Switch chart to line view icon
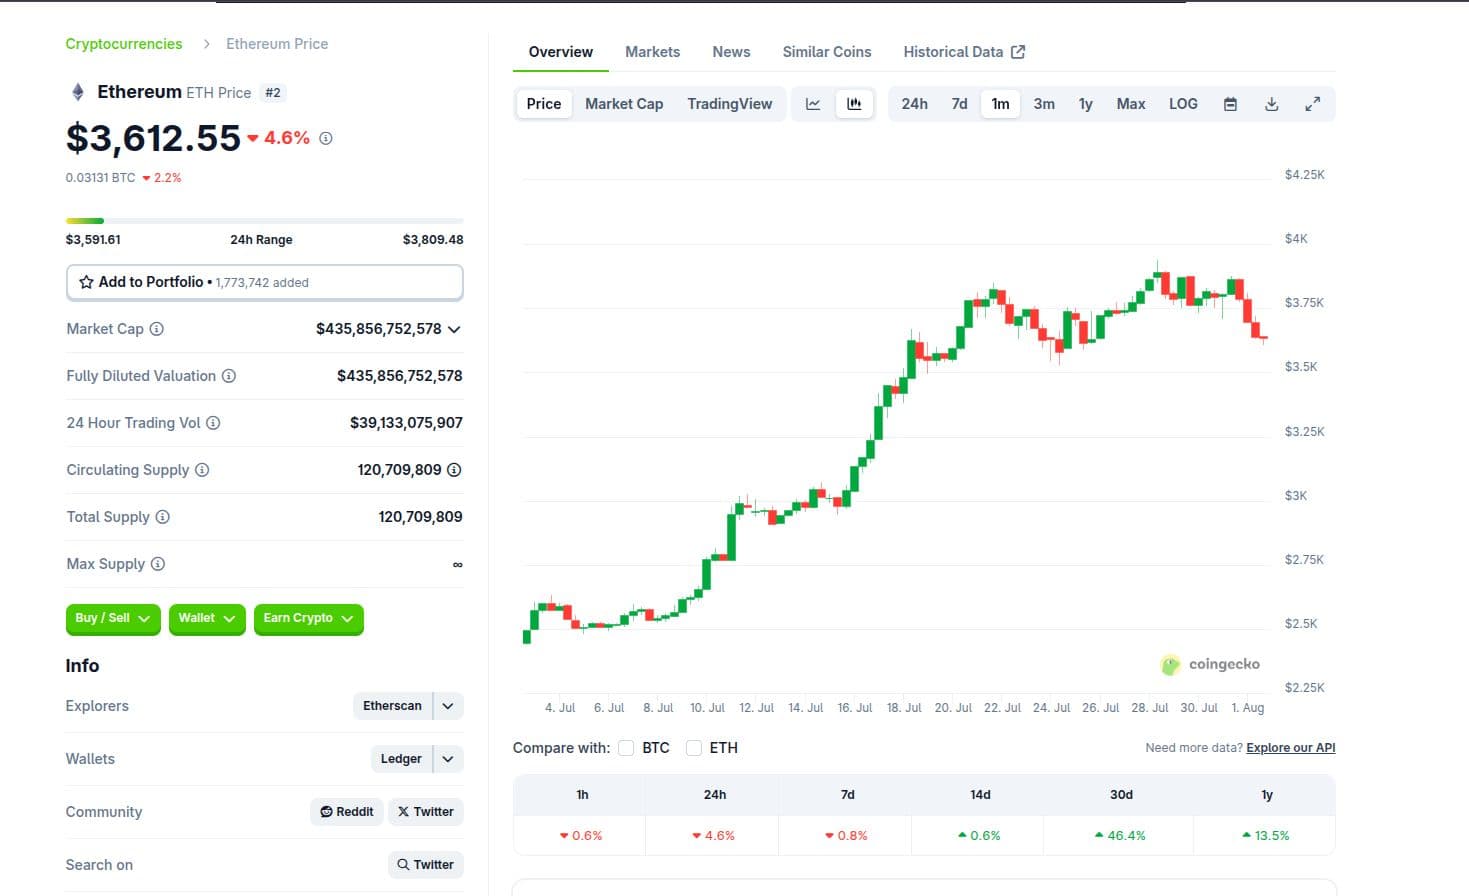 click(x=813, y=103)
